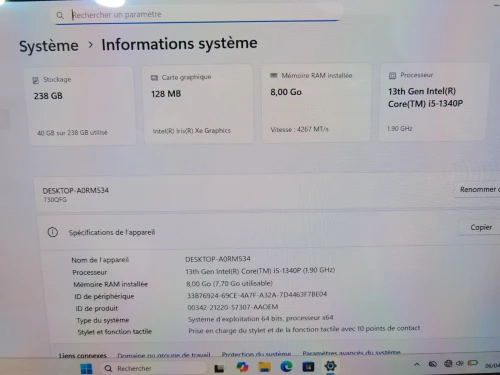Screen dimensions: 500x375
Task: Click the 730QFG model text under device name
Action: point(55,200)
